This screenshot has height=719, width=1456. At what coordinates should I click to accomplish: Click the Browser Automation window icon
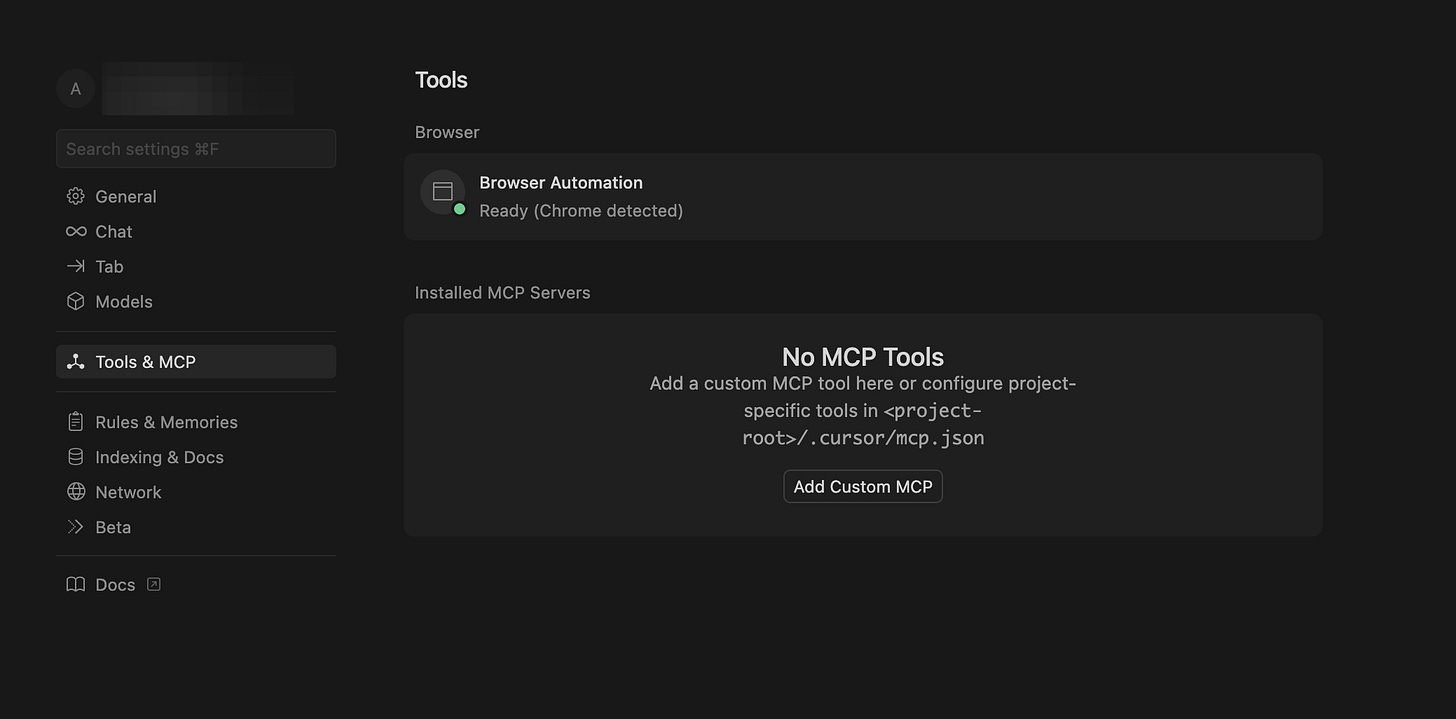click(x=442, y=191)
